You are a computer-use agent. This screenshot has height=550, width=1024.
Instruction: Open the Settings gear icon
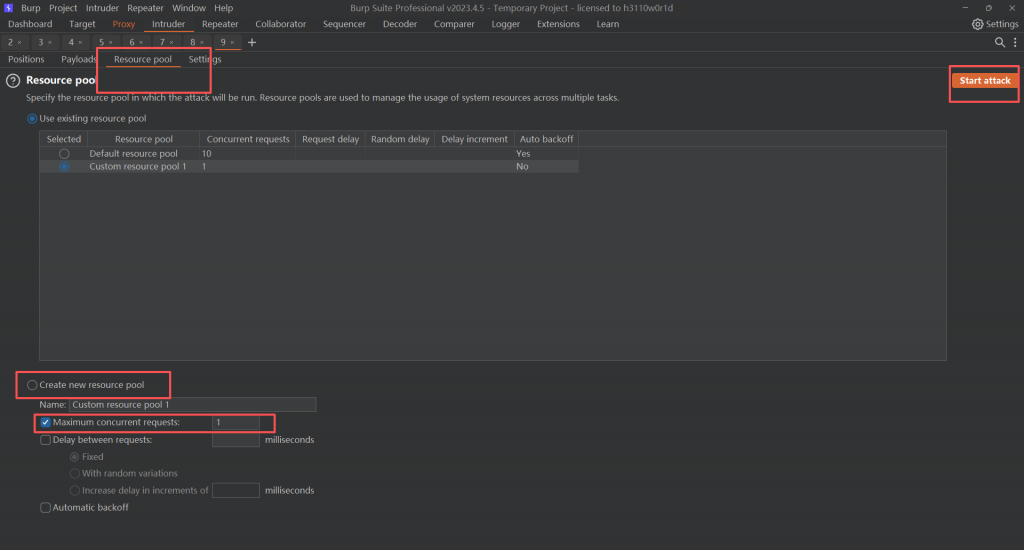978,24
